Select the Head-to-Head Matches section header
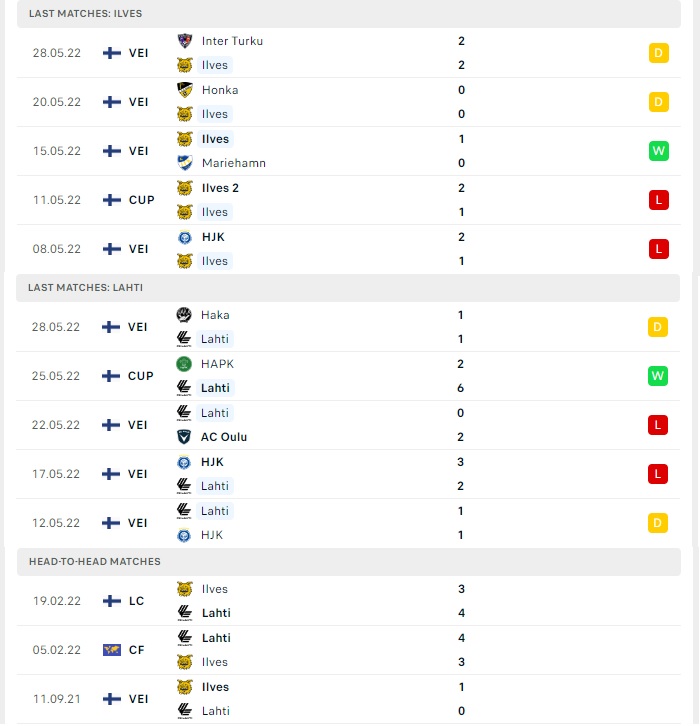The image size is (700, 726). (x=349, y=562)
